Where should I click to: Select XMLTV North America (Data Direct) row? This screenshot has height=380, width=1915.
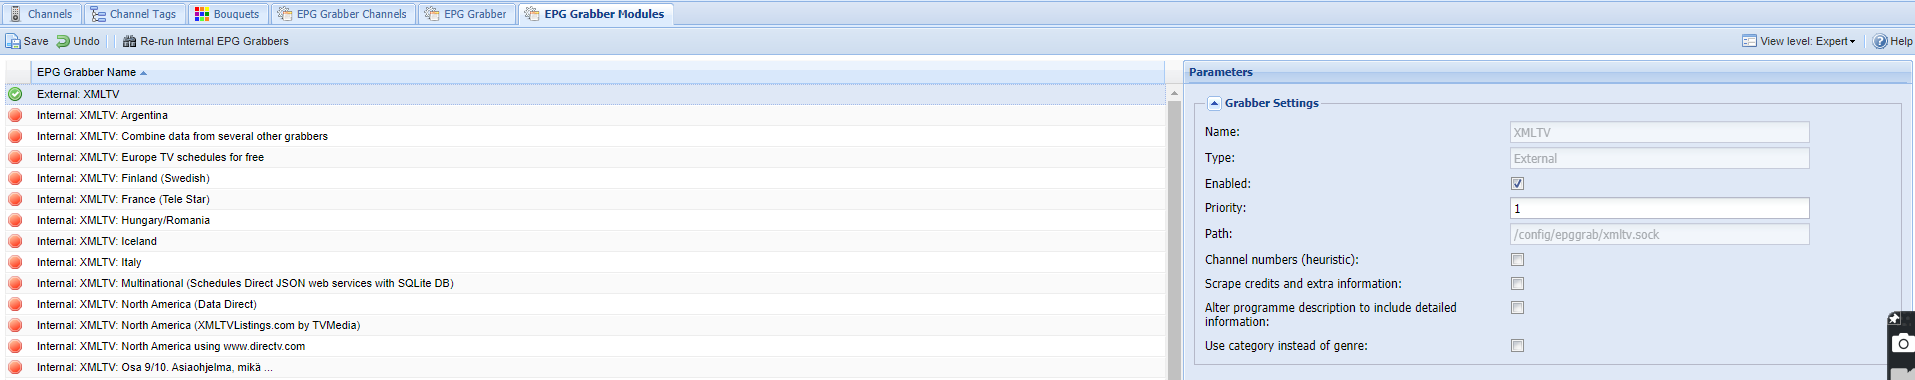[585, 304]
